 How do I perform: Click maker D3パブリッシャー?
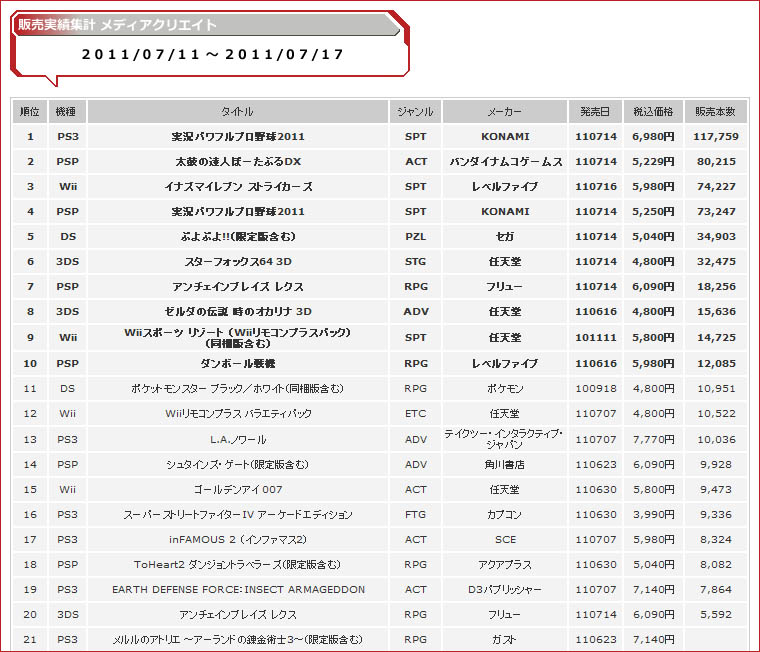(x=505, y=589)
